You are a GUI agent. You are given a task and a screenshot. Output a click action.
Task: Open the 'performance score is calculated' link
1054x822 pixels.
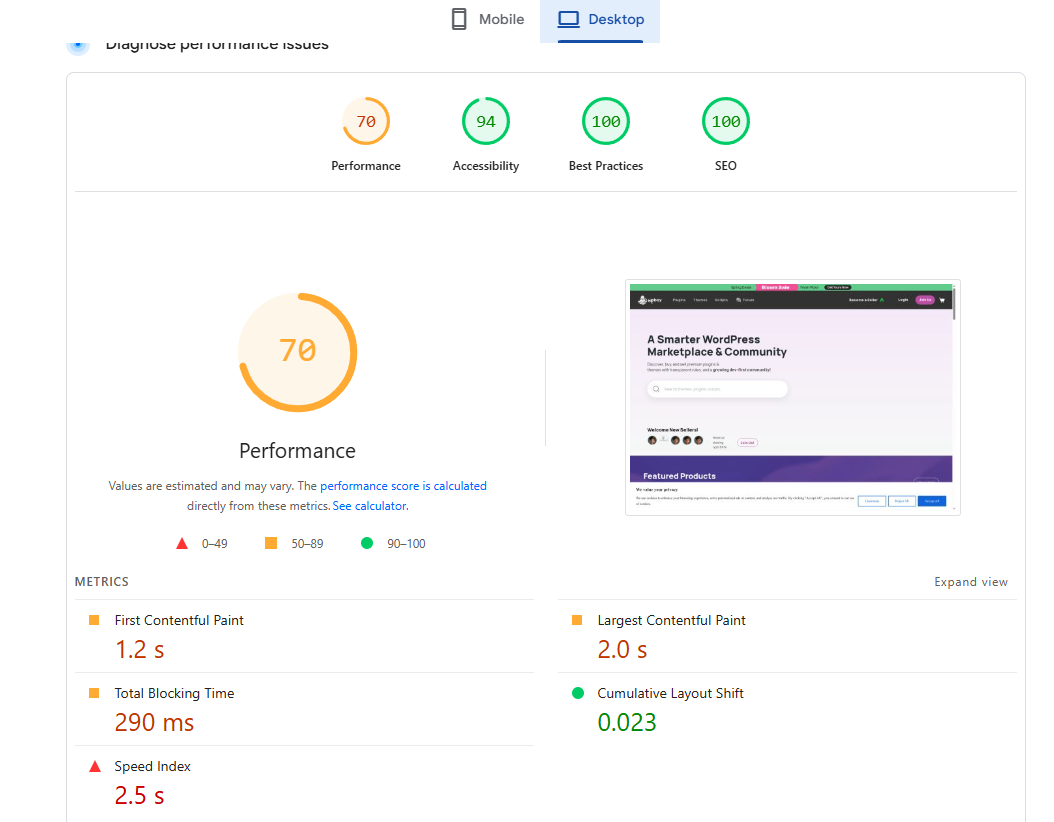403,486
